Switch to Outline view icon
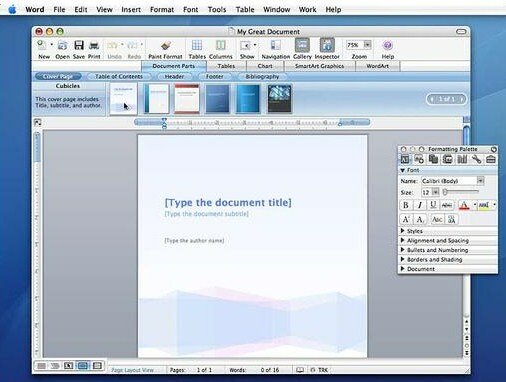 55,366
